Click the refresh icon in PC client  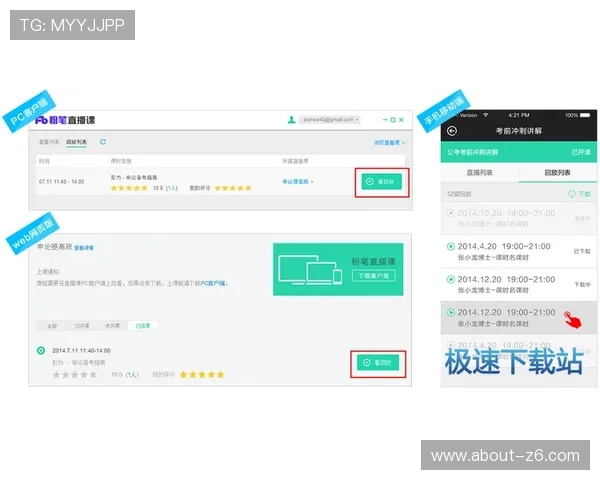tap(103, 142)
